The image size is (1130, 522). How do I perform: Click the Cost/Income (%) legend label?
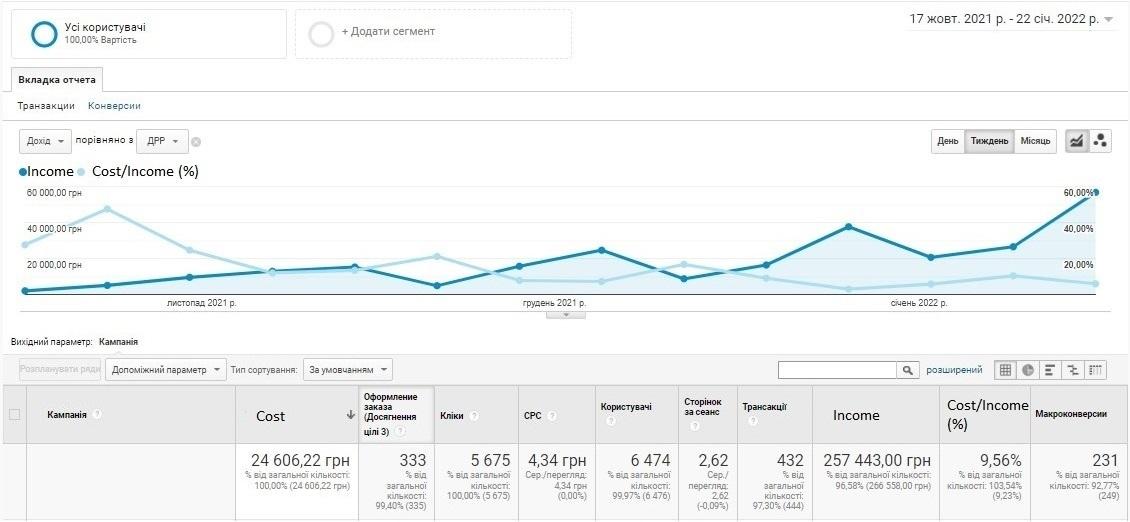146,172
